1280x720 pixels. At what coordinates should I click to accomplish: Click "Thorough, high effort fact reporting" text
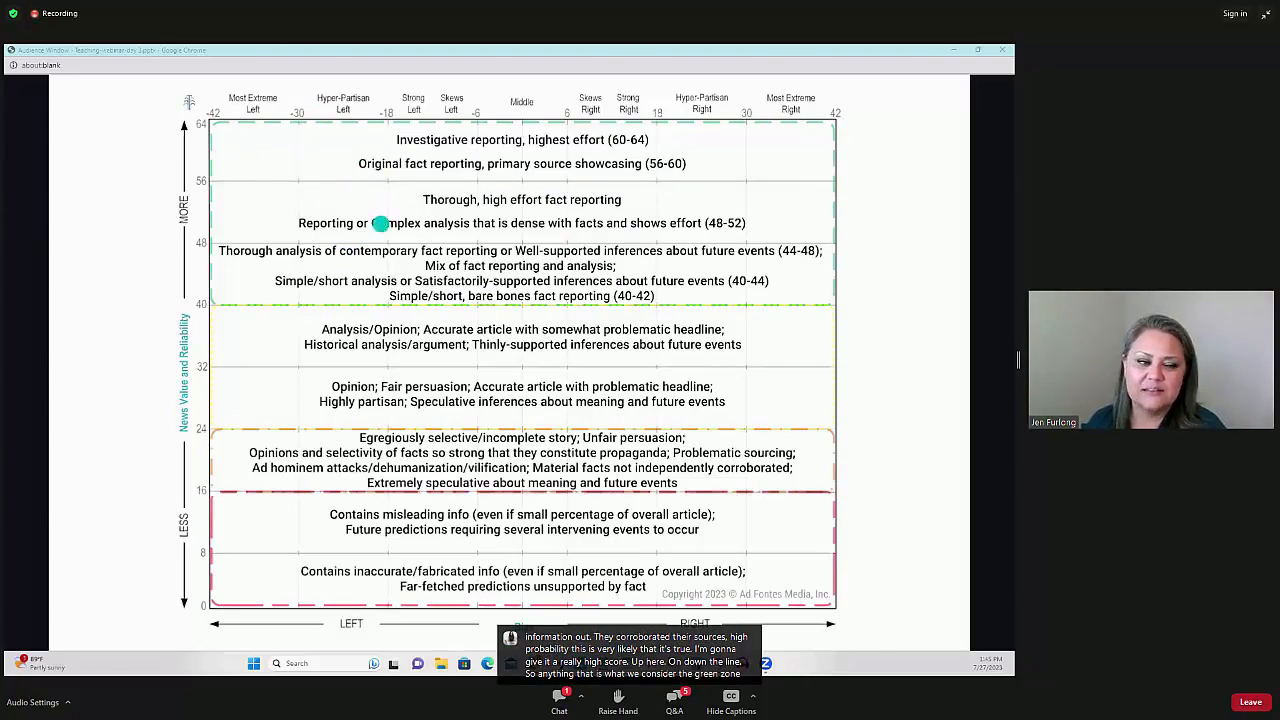coord(522,200)
